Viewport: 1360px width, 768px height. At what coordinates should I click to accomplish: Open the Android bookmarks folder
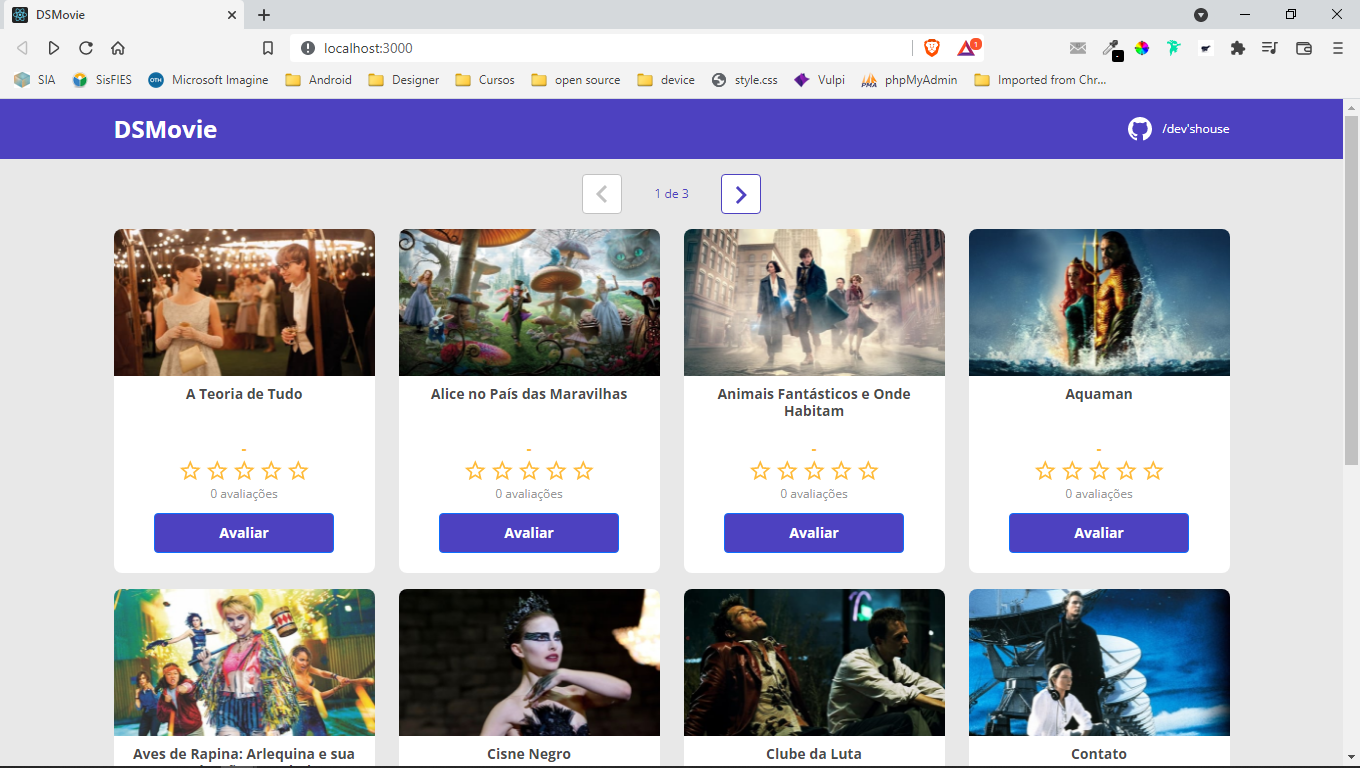pos(318,79)
